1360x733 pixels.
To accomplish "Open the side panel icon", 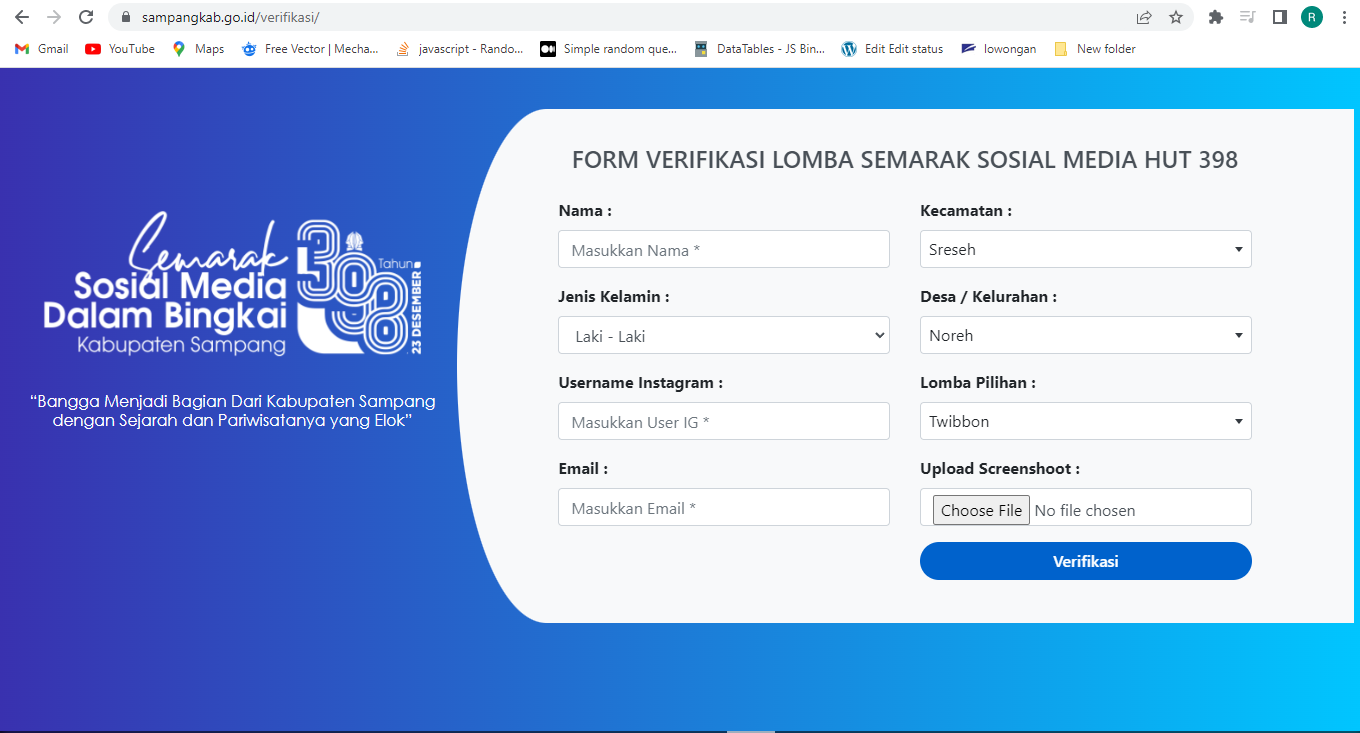I will click(x=1279, y=17).
